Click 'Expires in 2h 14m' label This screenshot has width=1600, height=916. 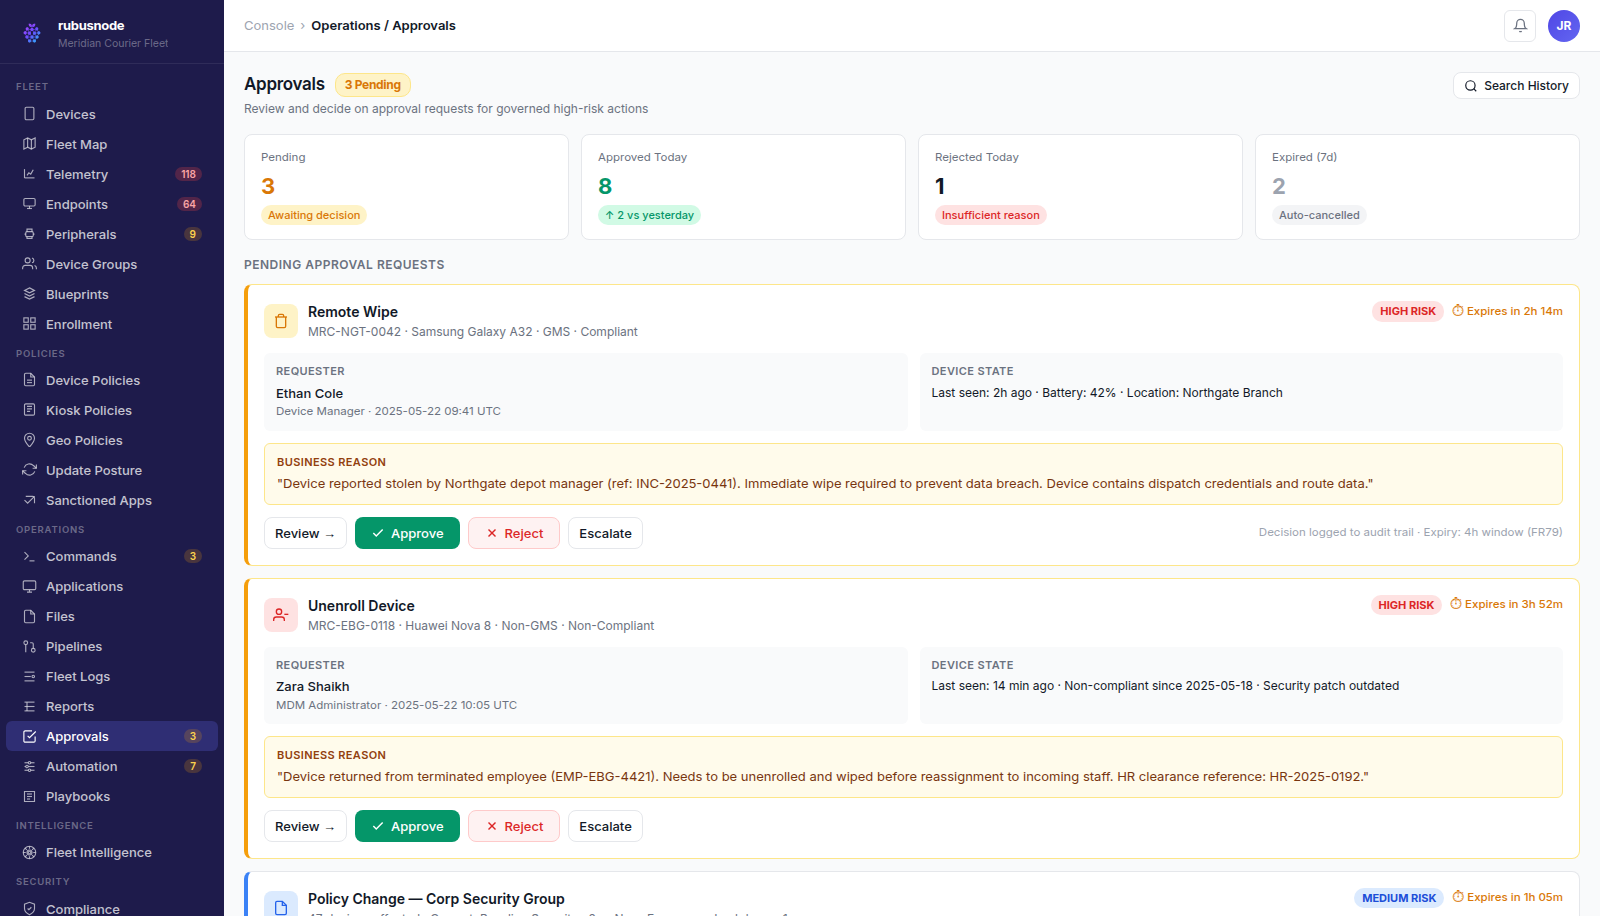tap(1507, 311)
